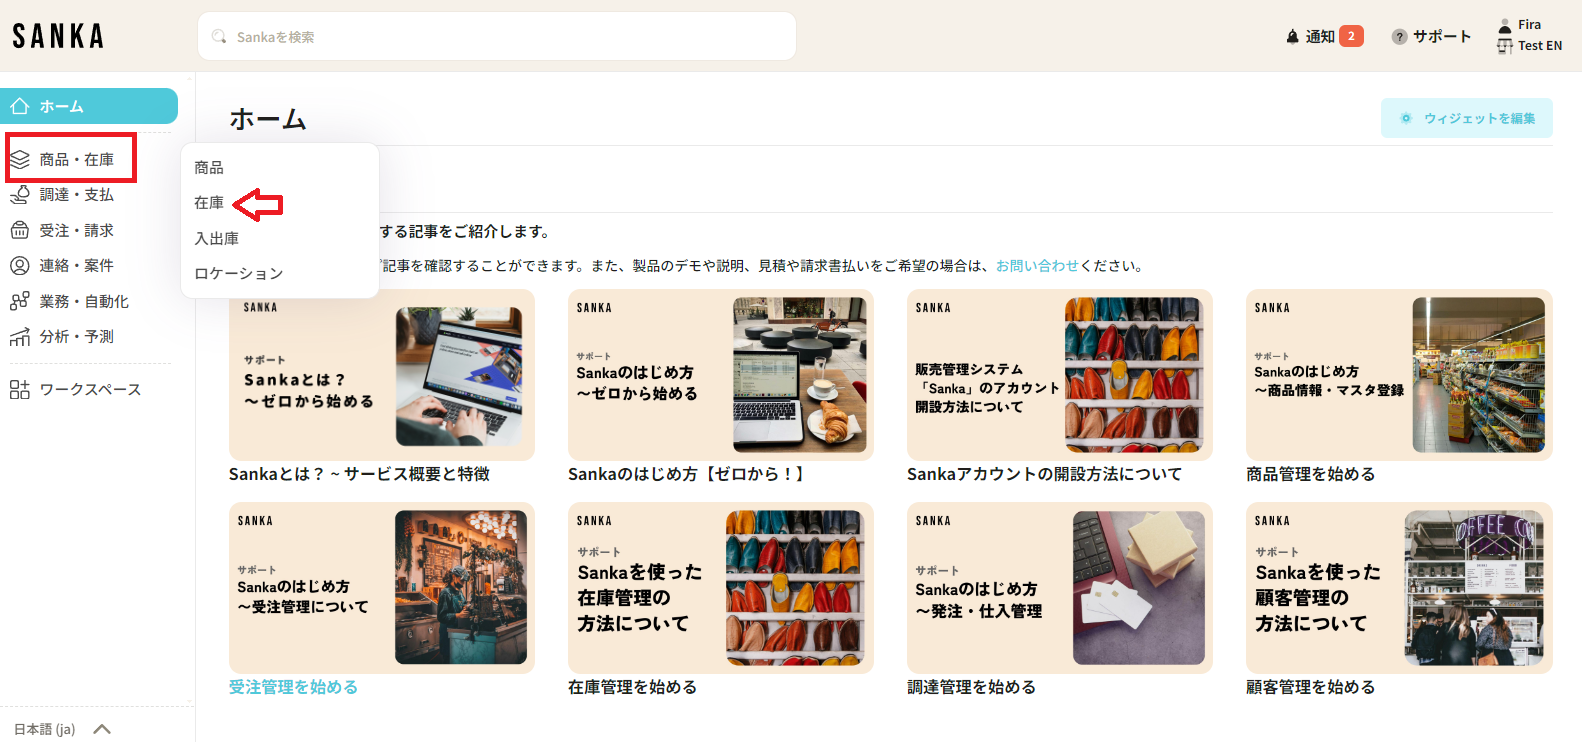Open 顧客管理を始める article link
Screen dimensions: 1582x742
[x=1310, y=687]
